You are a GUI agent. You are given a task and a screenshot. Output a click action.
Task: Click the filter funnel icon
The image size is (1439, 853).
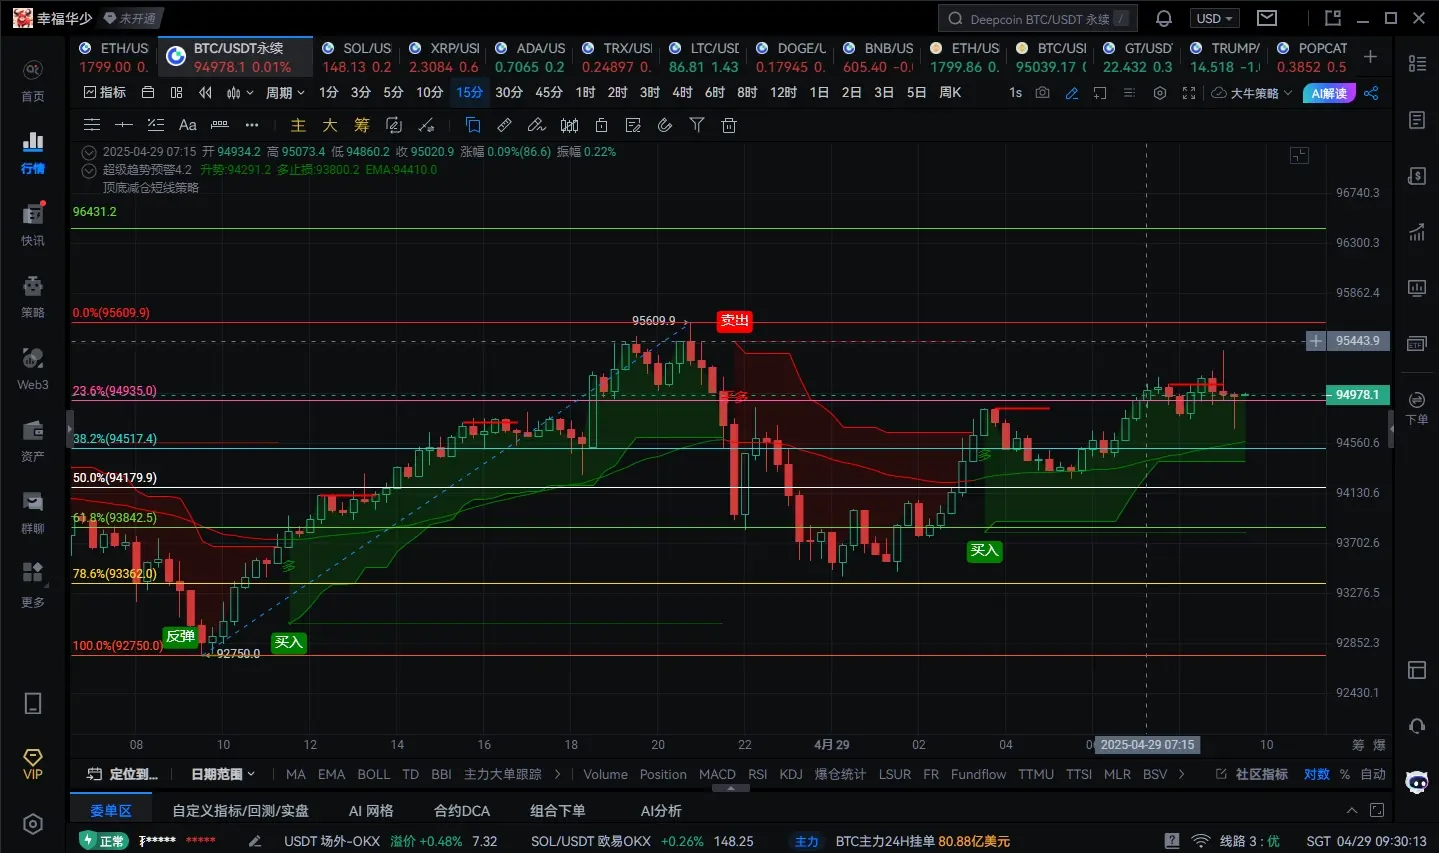(x=697, y=125)
